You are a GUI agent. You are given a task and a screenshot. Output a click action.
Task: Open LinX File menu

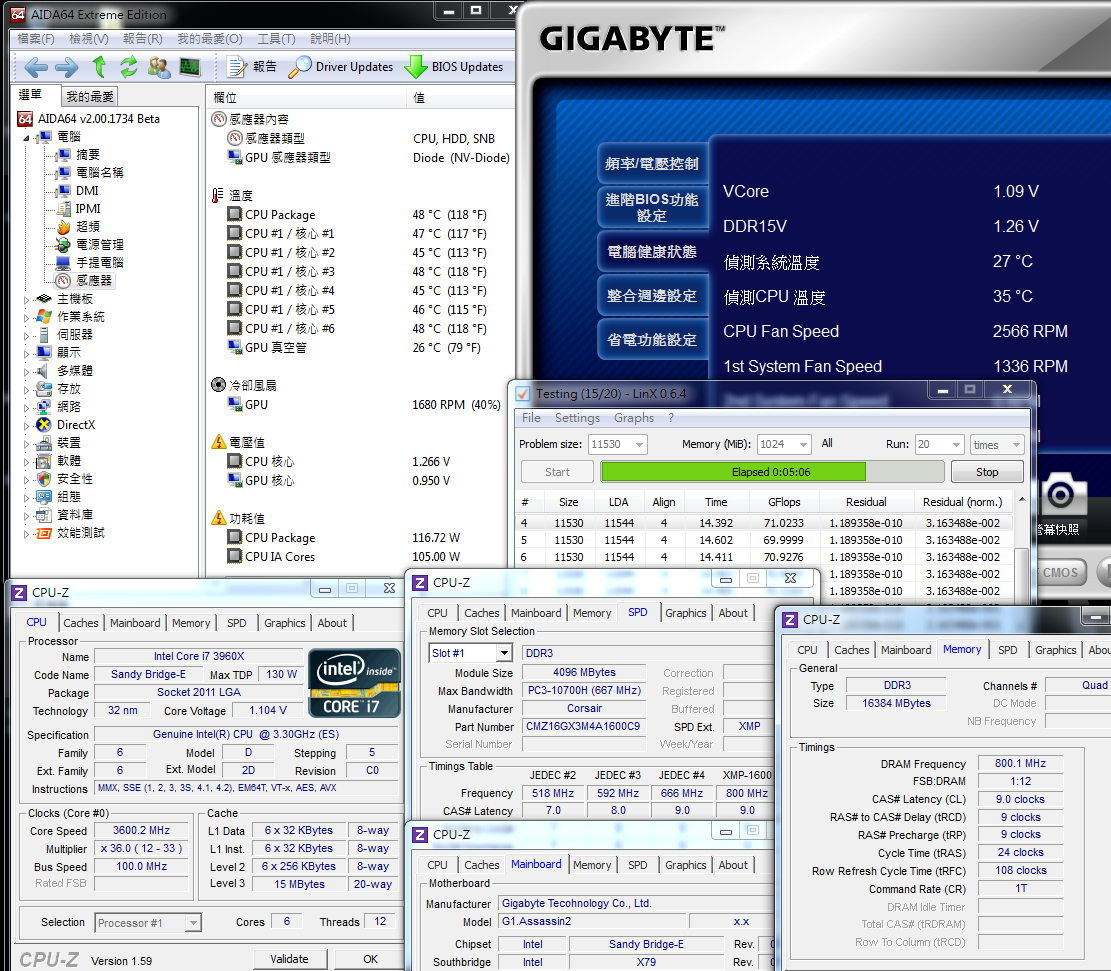(x=531, y=418)
